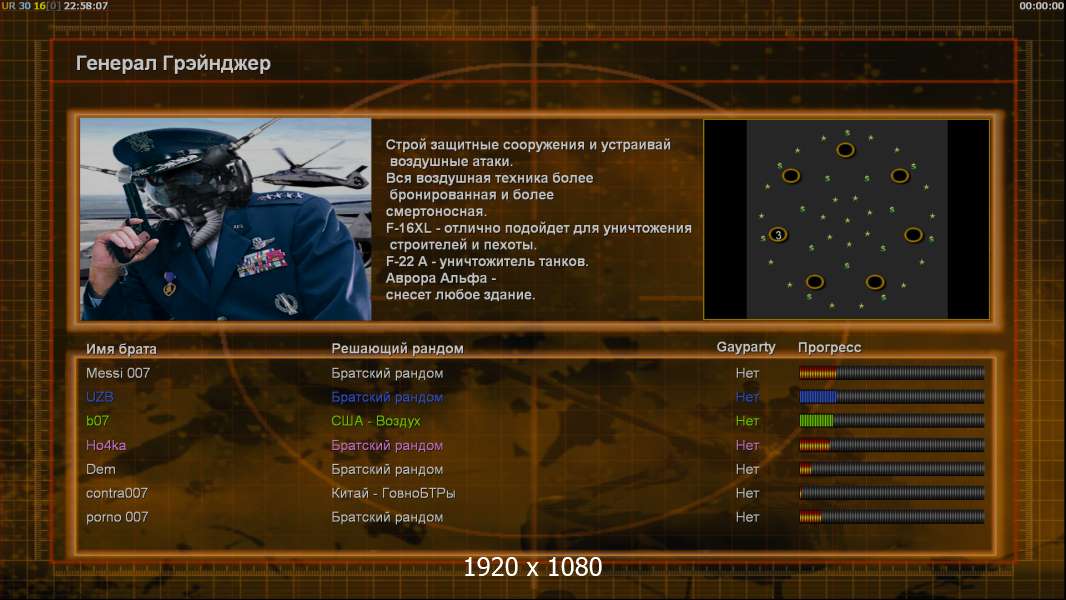Click the "00:00:00" timer readout
The image size is (1066, 600).
click(x=1042, y=5)
